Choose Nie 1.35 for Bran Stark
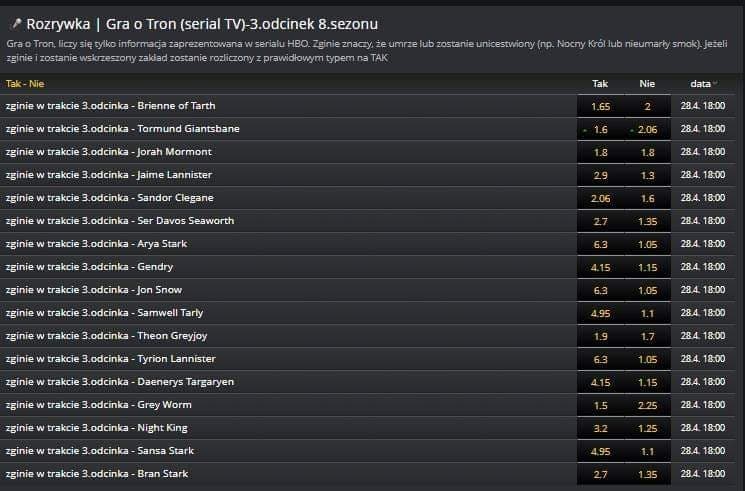745x491 pixels. pos(647,474)
